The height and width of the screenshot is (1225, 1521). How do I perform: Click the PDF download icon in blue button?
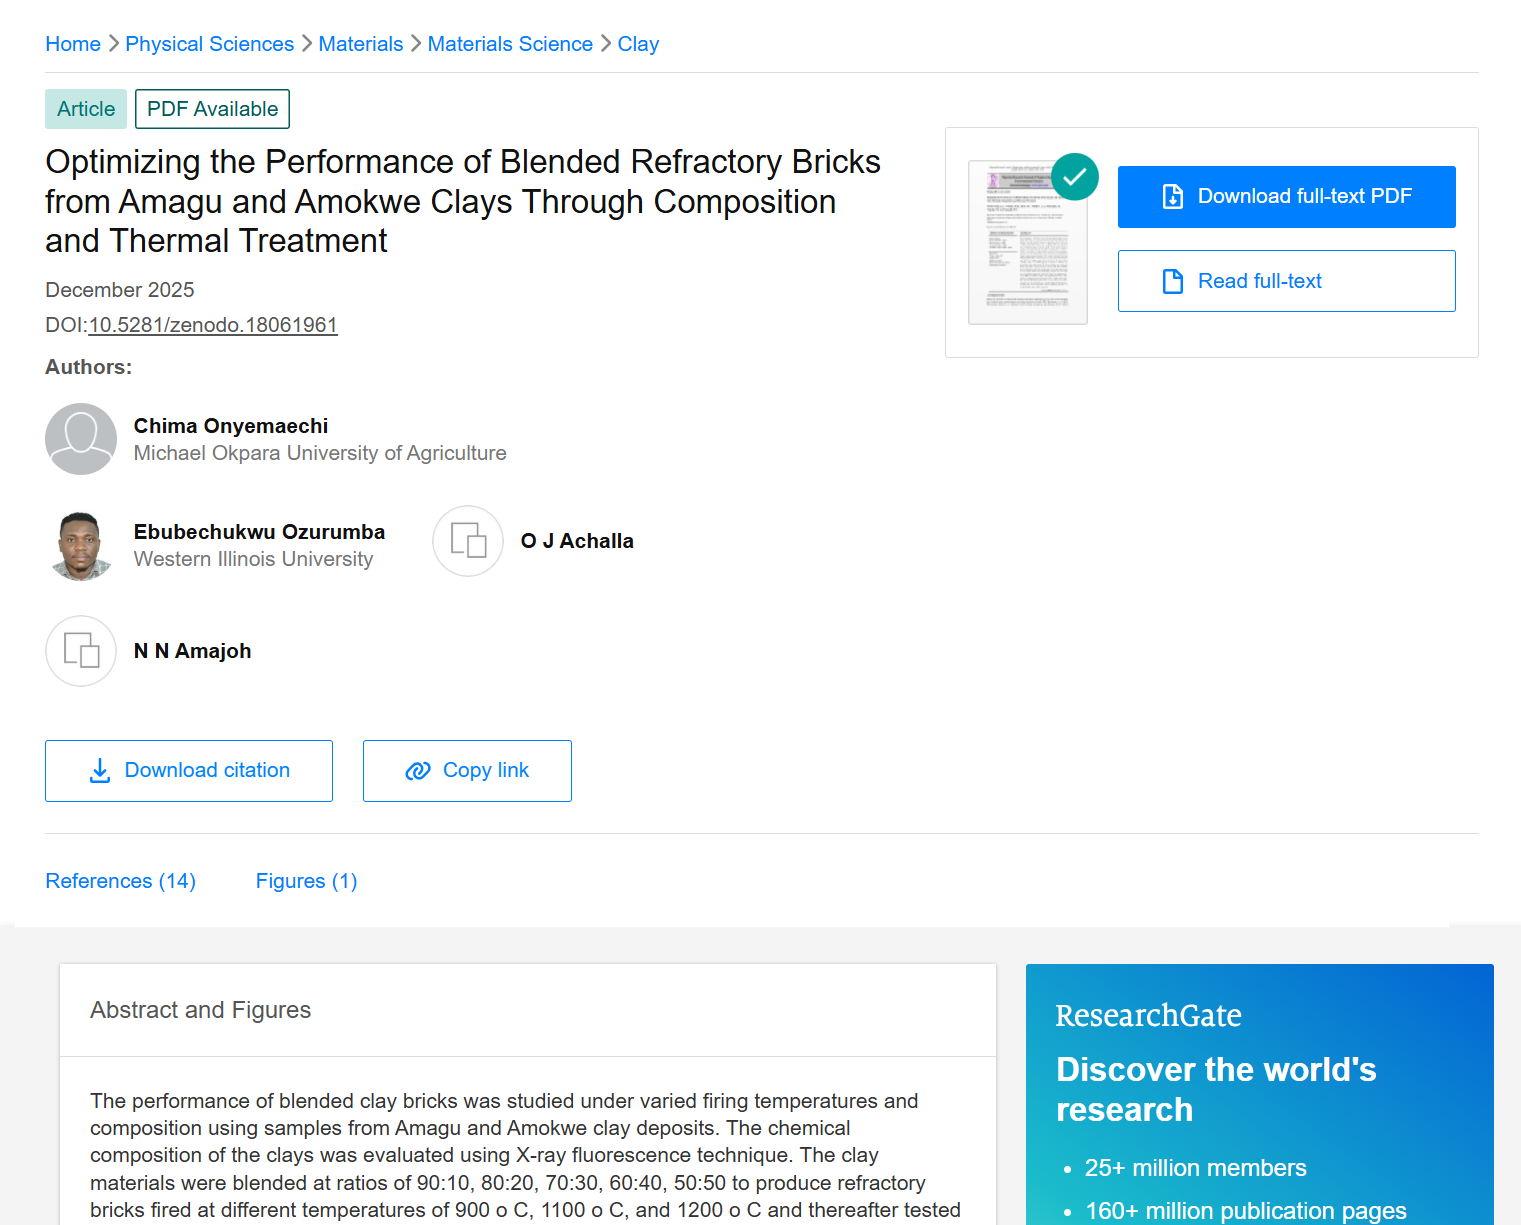coord(1173,196)
